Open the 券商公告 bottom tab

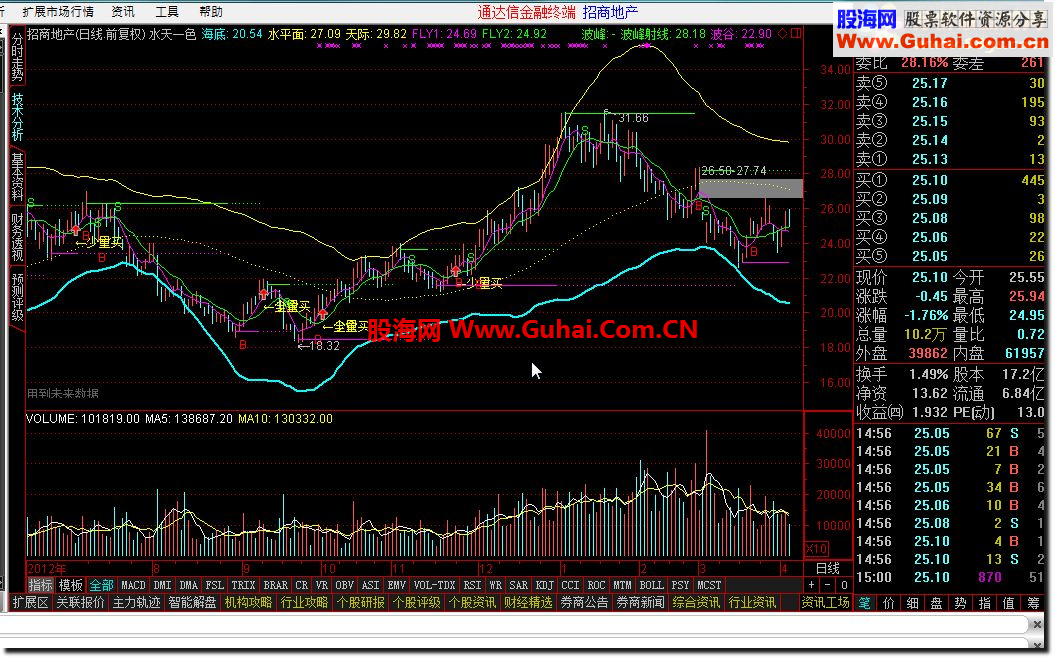(x=584, y=603)
